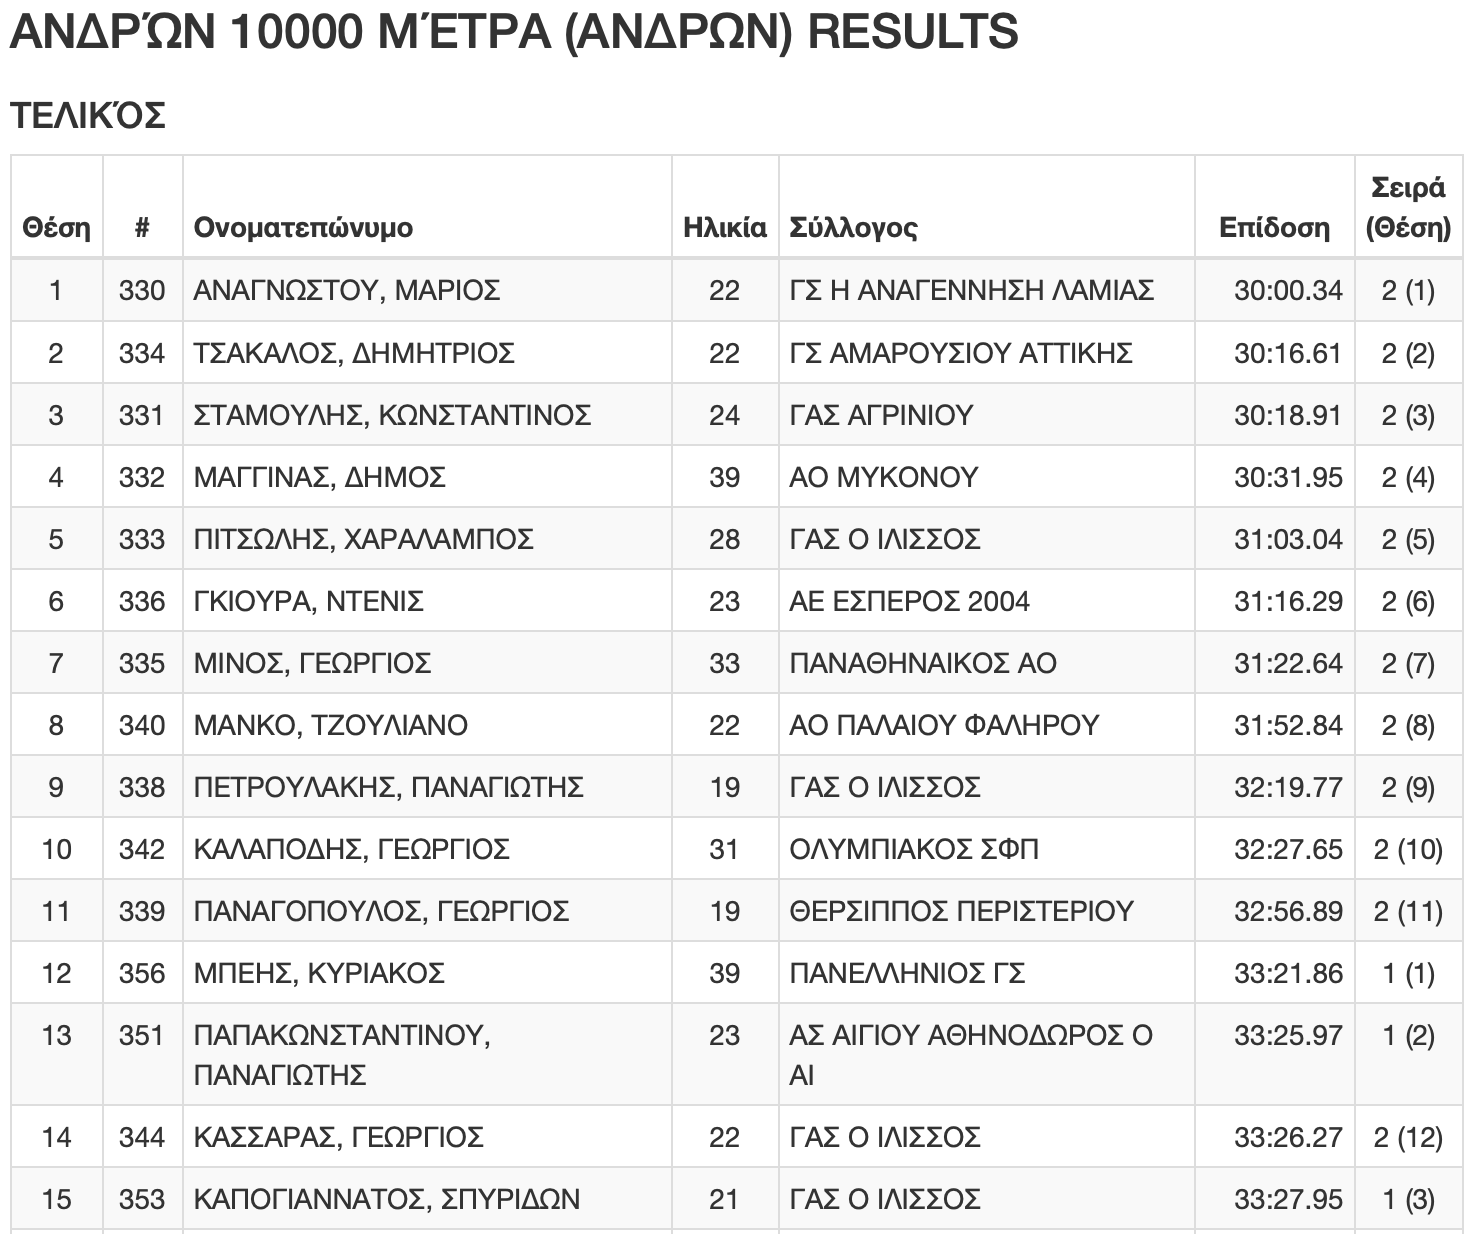The width and height of the screenshot is (1466, 1234).
Task: Click the time 31:03.04
Action: pos(1288,539)
